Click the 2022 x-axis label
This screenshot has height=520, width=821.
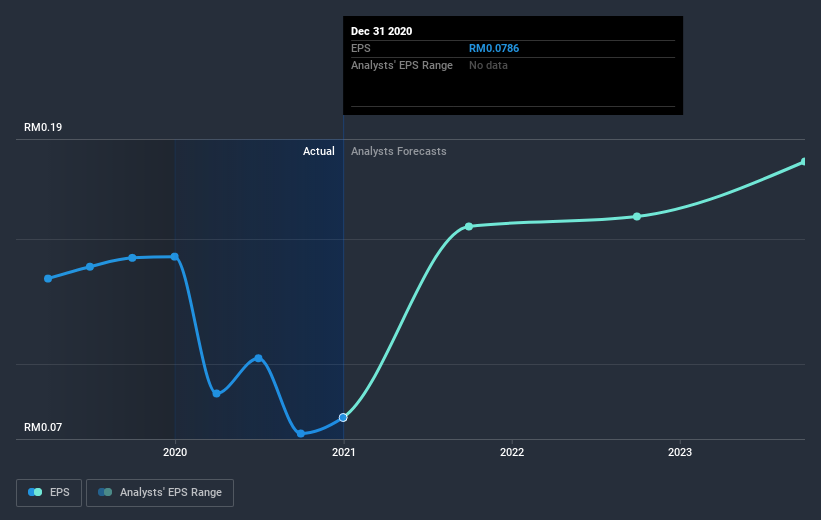pos(512,452)
